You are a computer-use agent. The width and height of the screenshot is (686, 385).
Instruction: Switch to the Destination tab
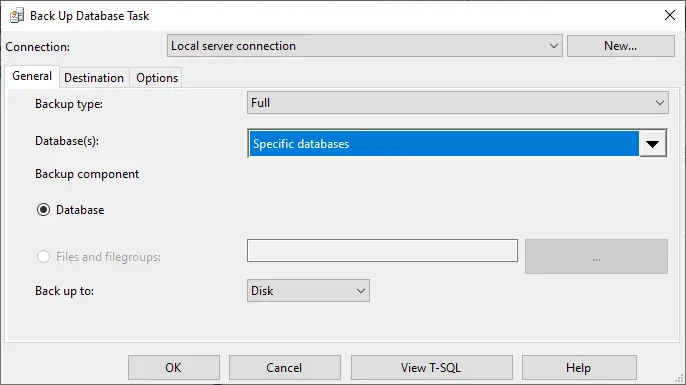click(94, 78)
